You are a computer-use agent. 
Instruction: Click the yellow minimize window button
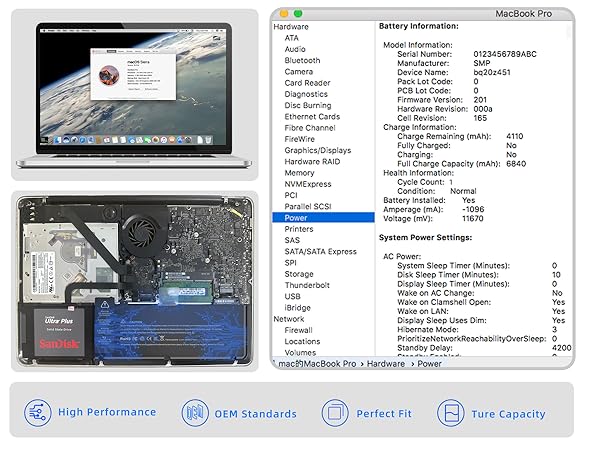(284, 14)
